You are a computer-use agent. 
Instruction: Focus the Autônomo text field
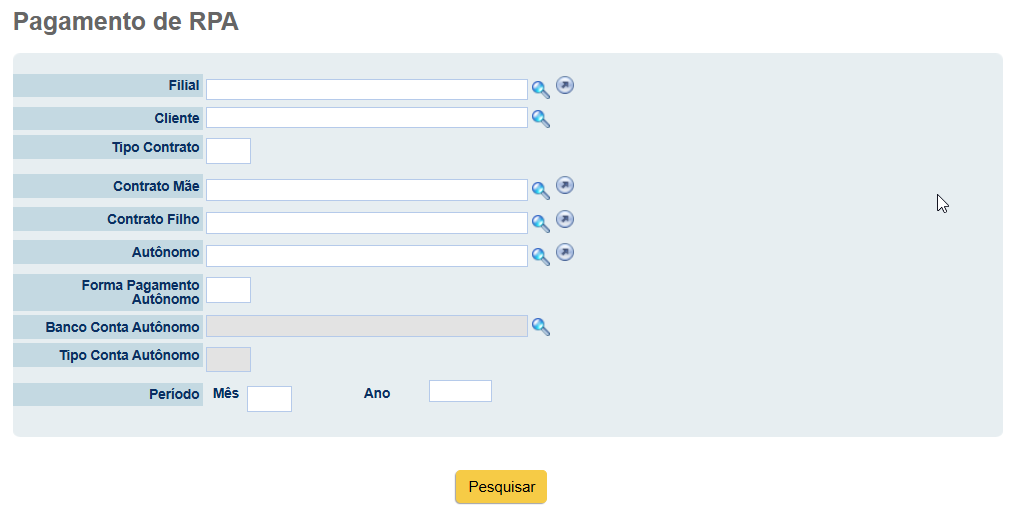(x=366, y=256)
